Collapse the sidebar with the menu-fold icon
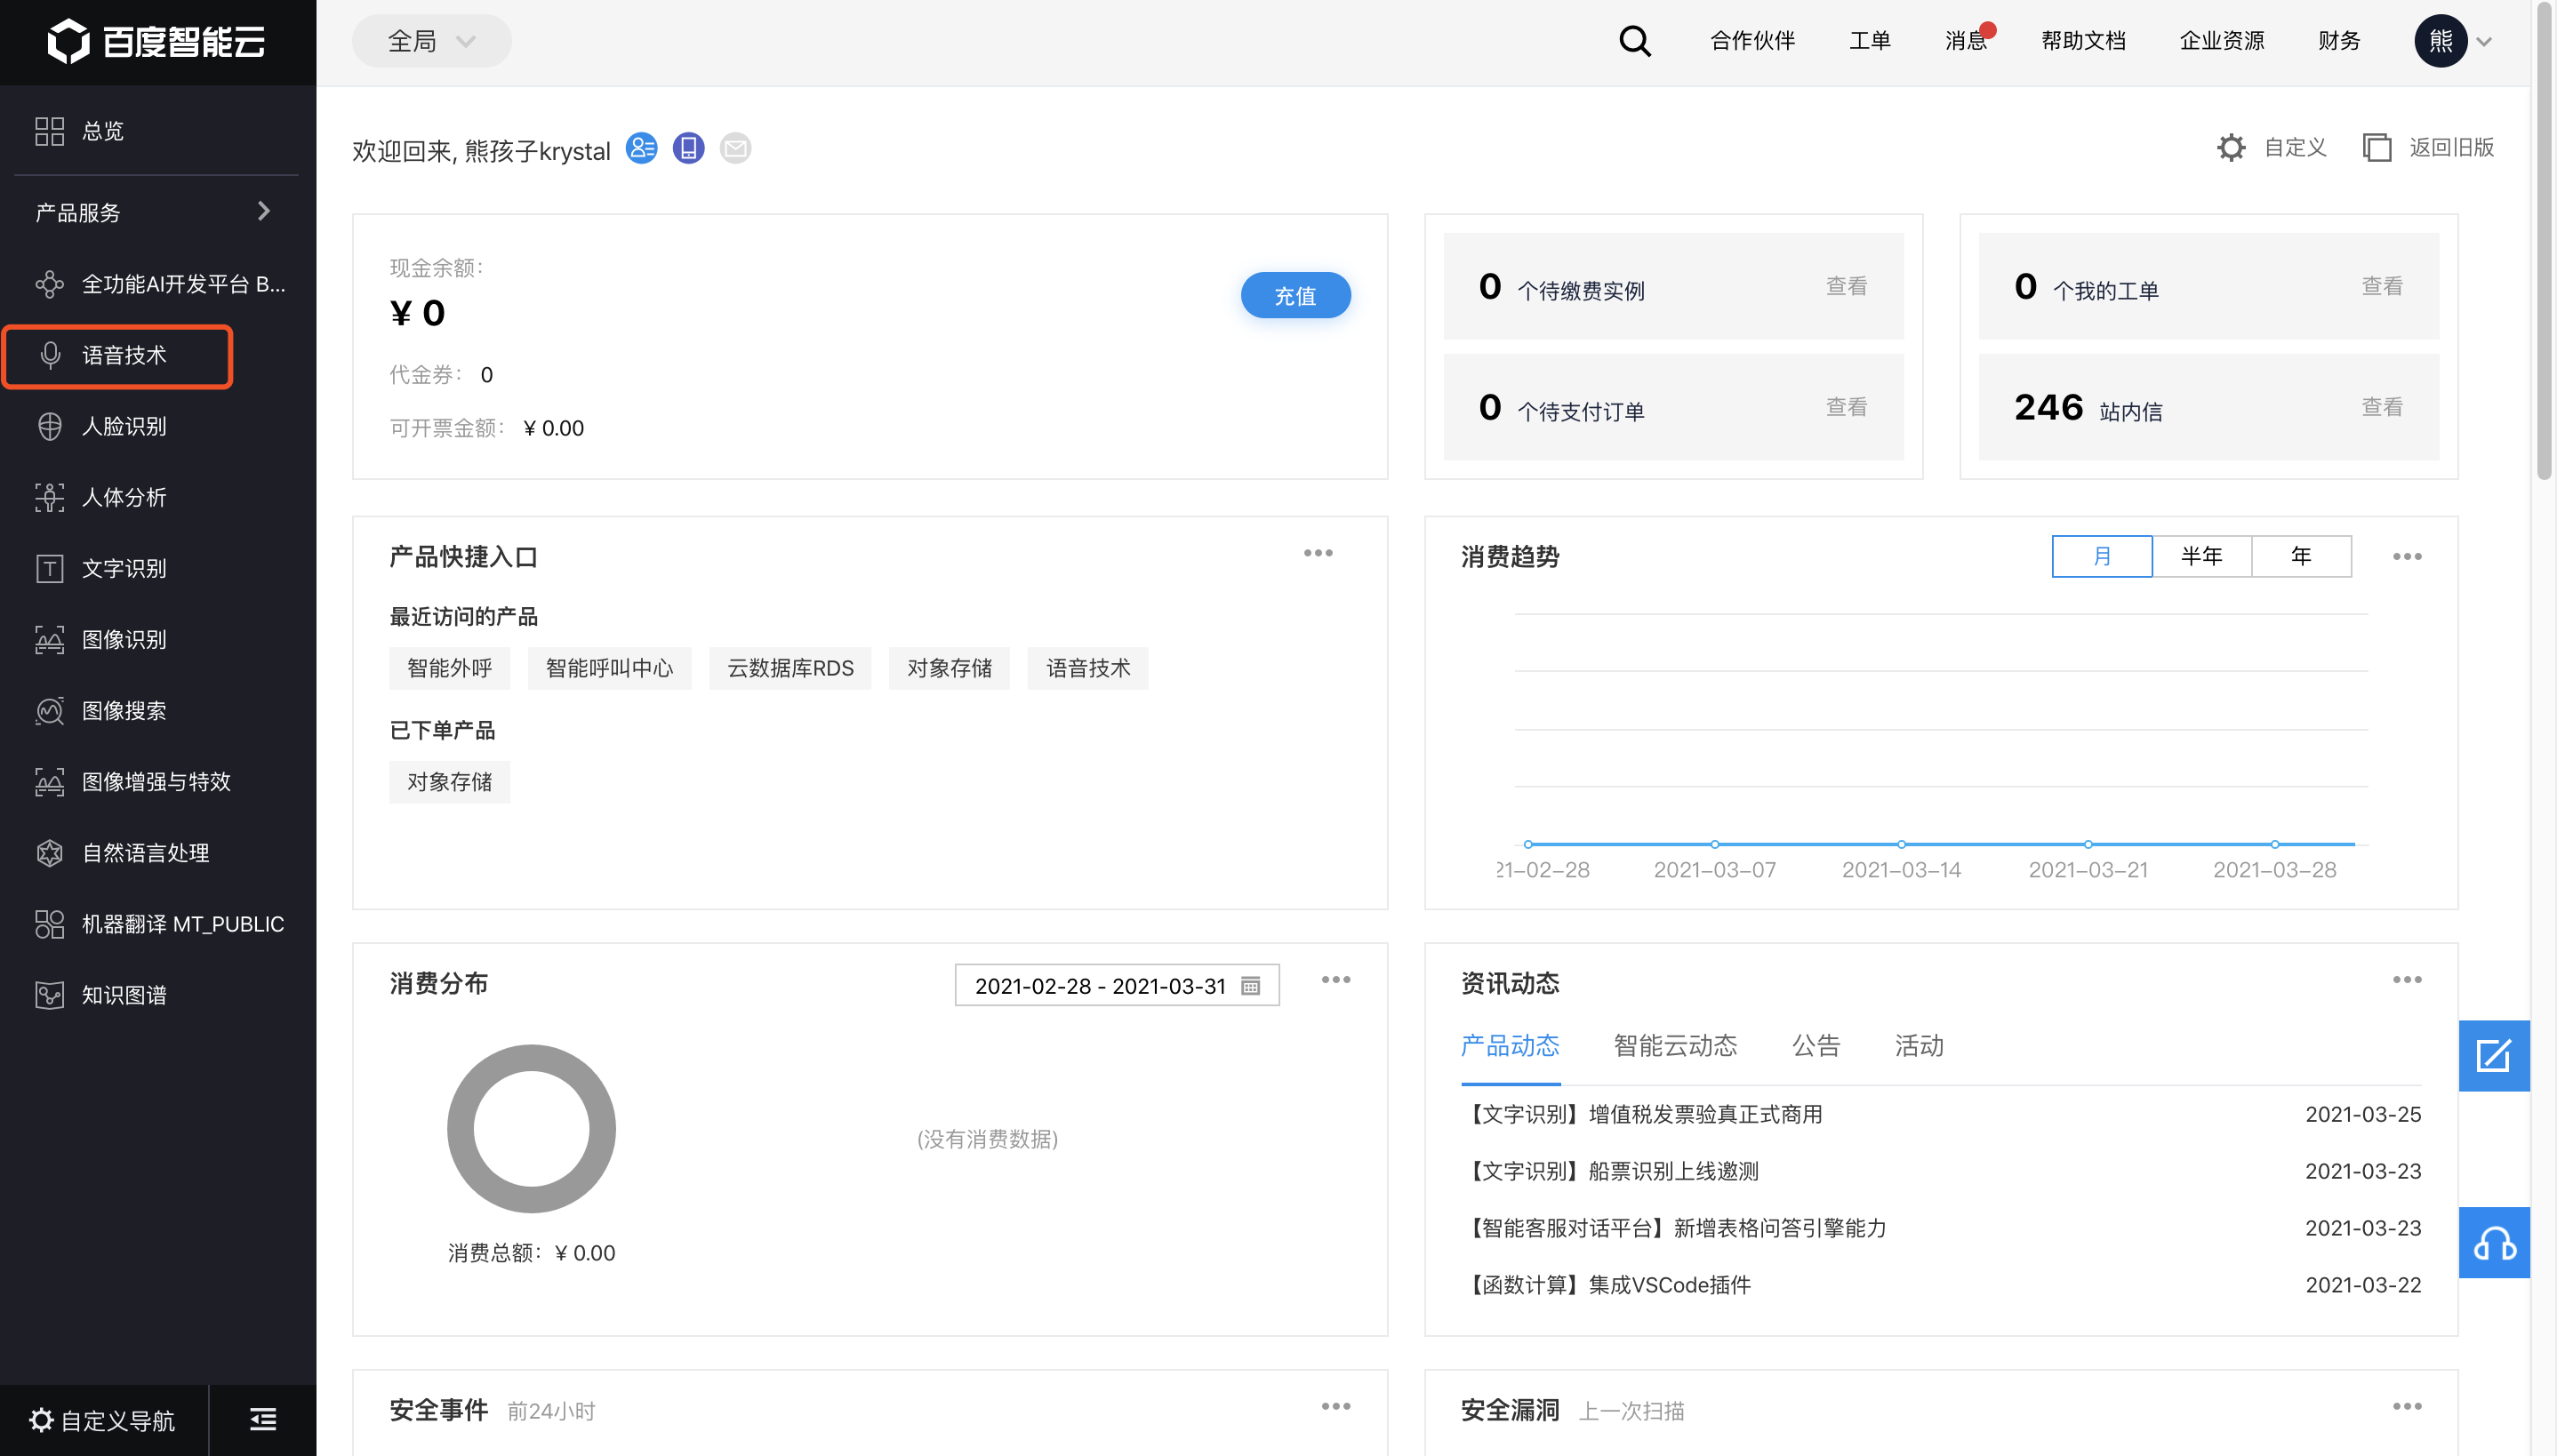Image resolution: width=2557 pixels, height=1456 pixels. pyautogui.click(x=263, y=1419)
